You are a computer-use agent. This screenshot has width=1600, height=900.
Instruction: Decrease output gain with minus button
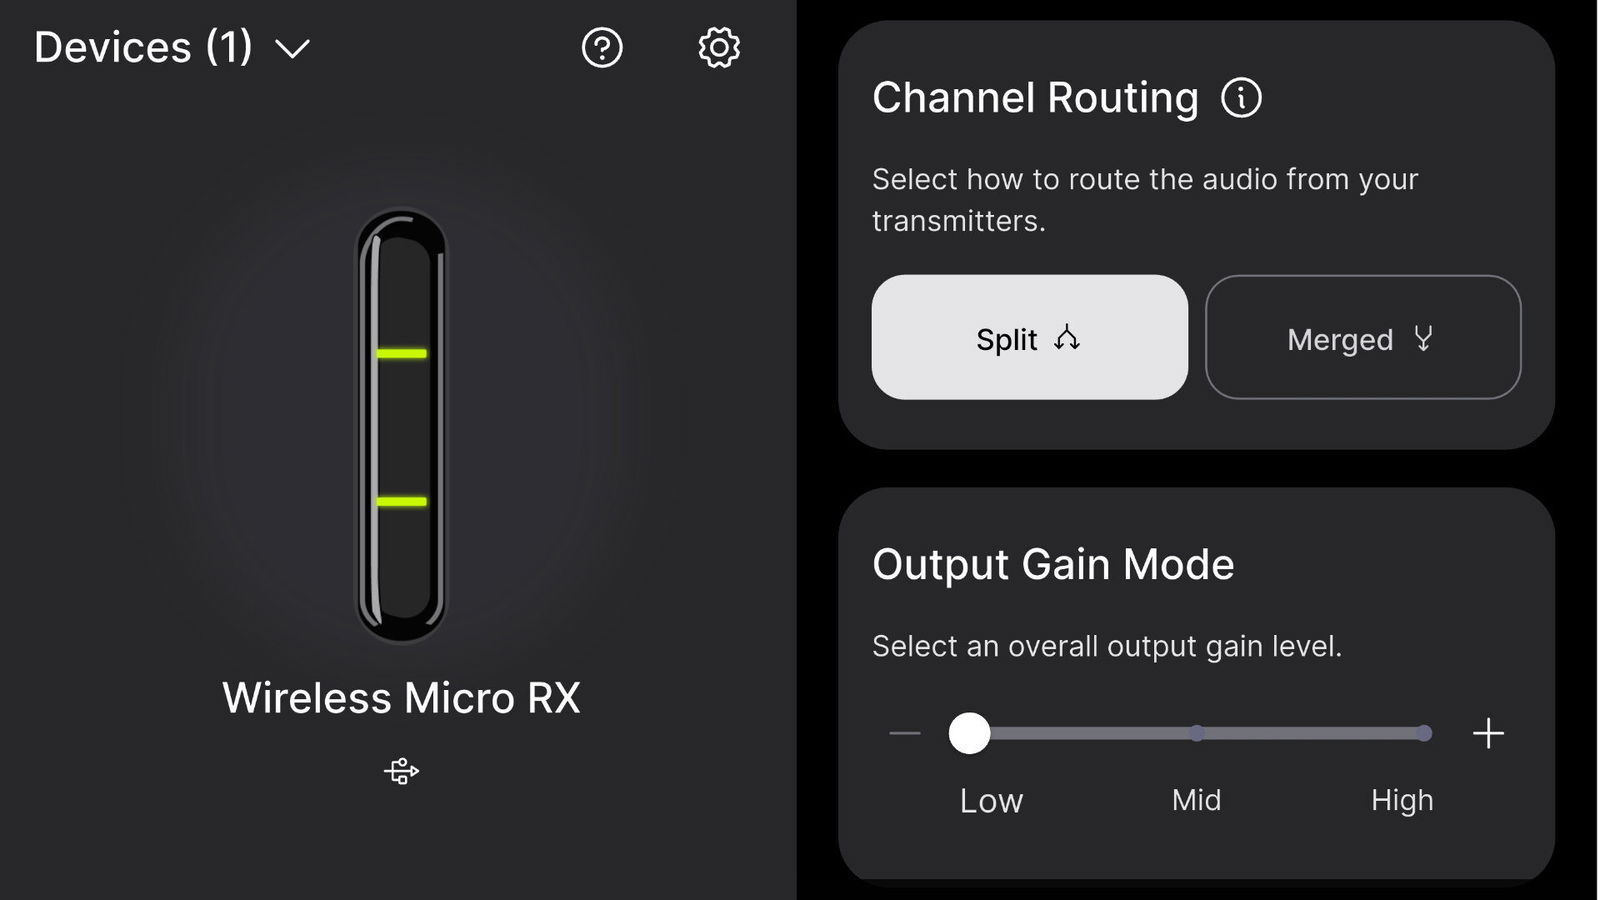[904, 733]
